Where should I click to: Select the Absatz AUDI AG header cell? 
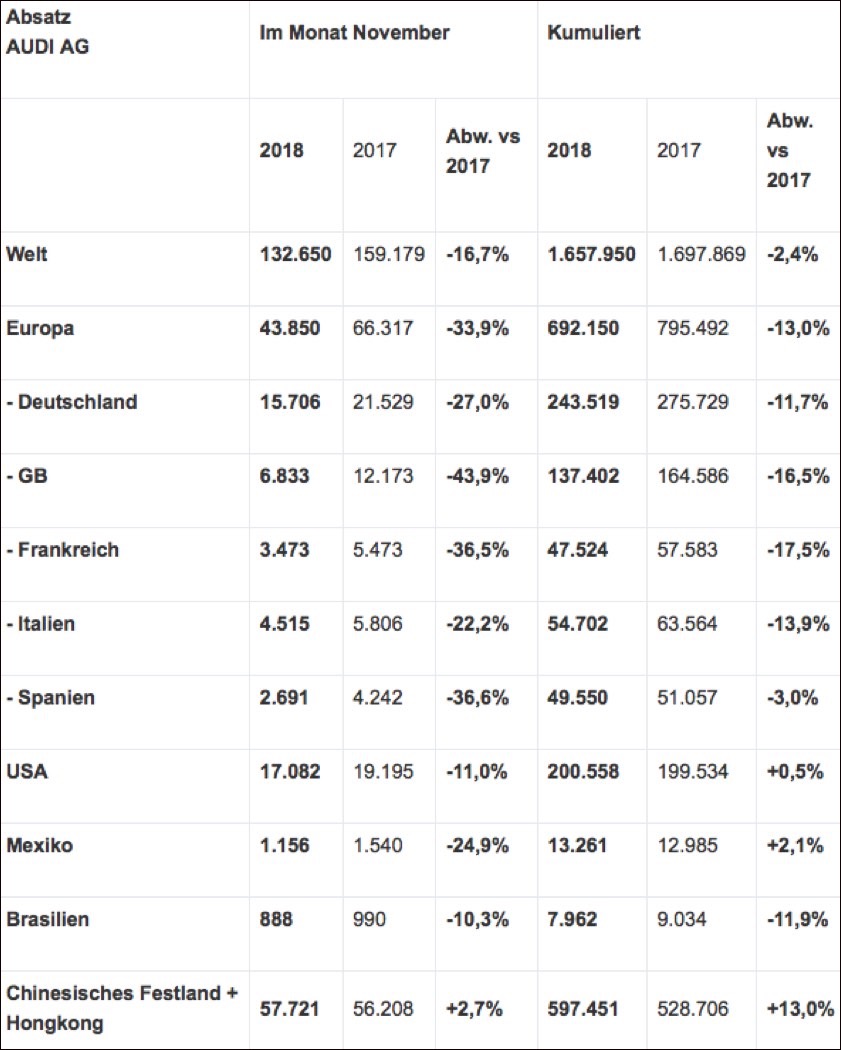[48, 31]
